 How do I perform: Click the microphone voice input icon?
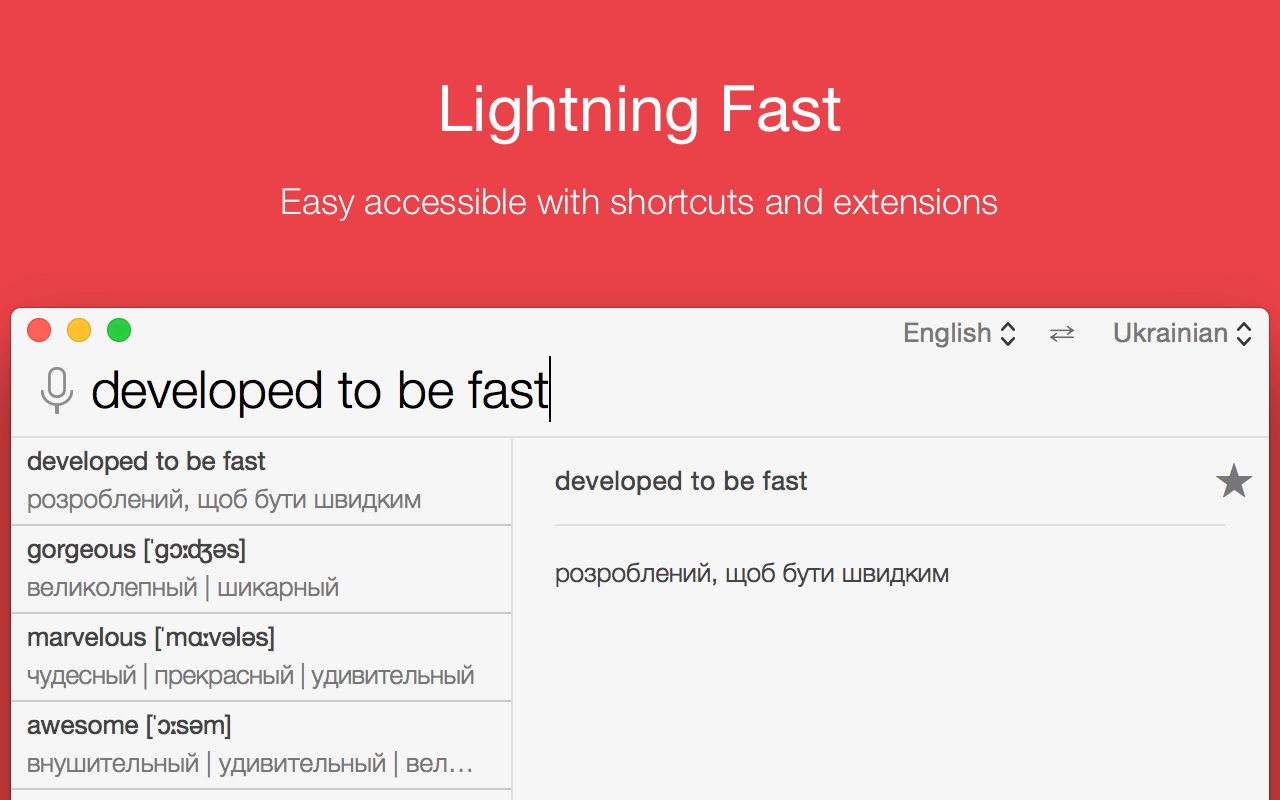tap(57, 390)
